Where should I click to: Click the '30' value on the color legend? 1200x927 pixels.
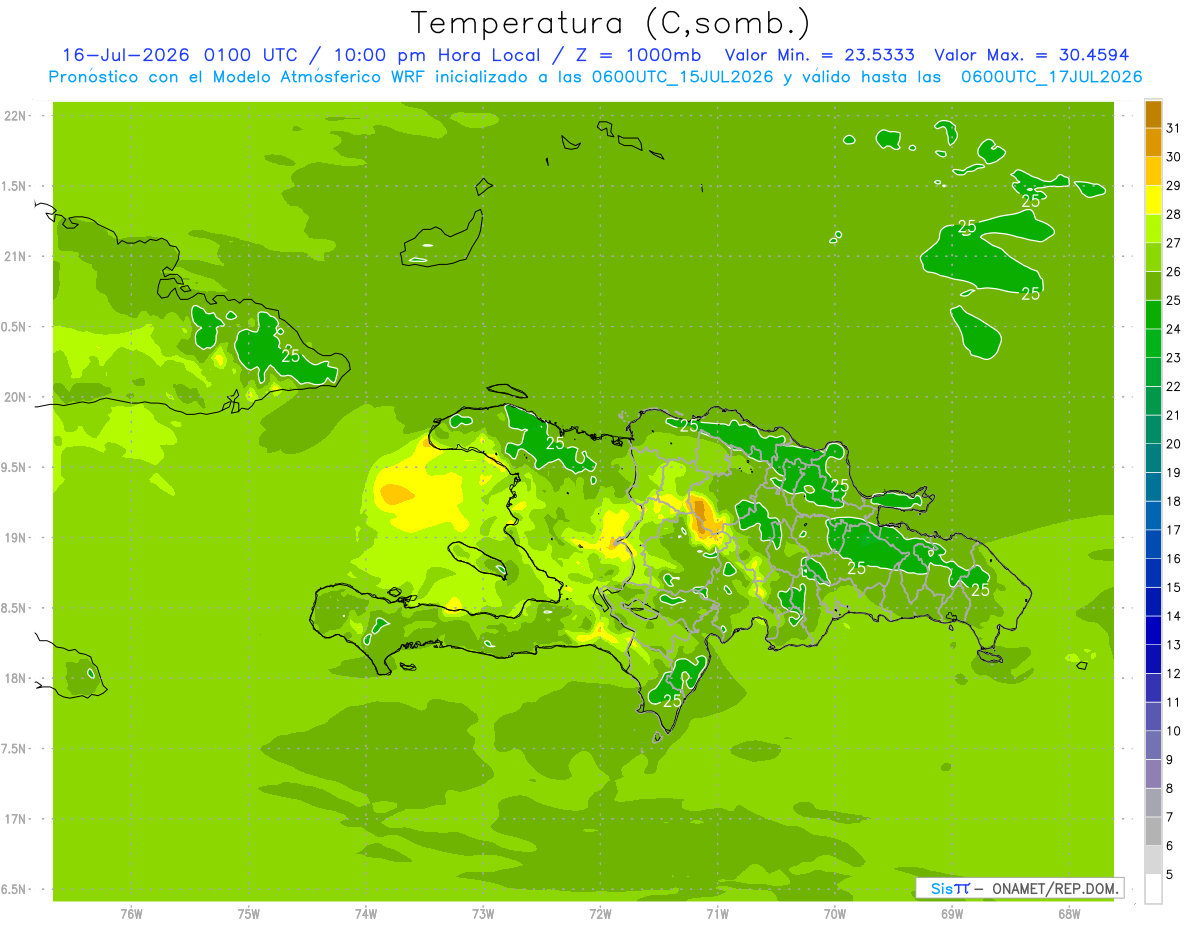(x=1174, y=157)
